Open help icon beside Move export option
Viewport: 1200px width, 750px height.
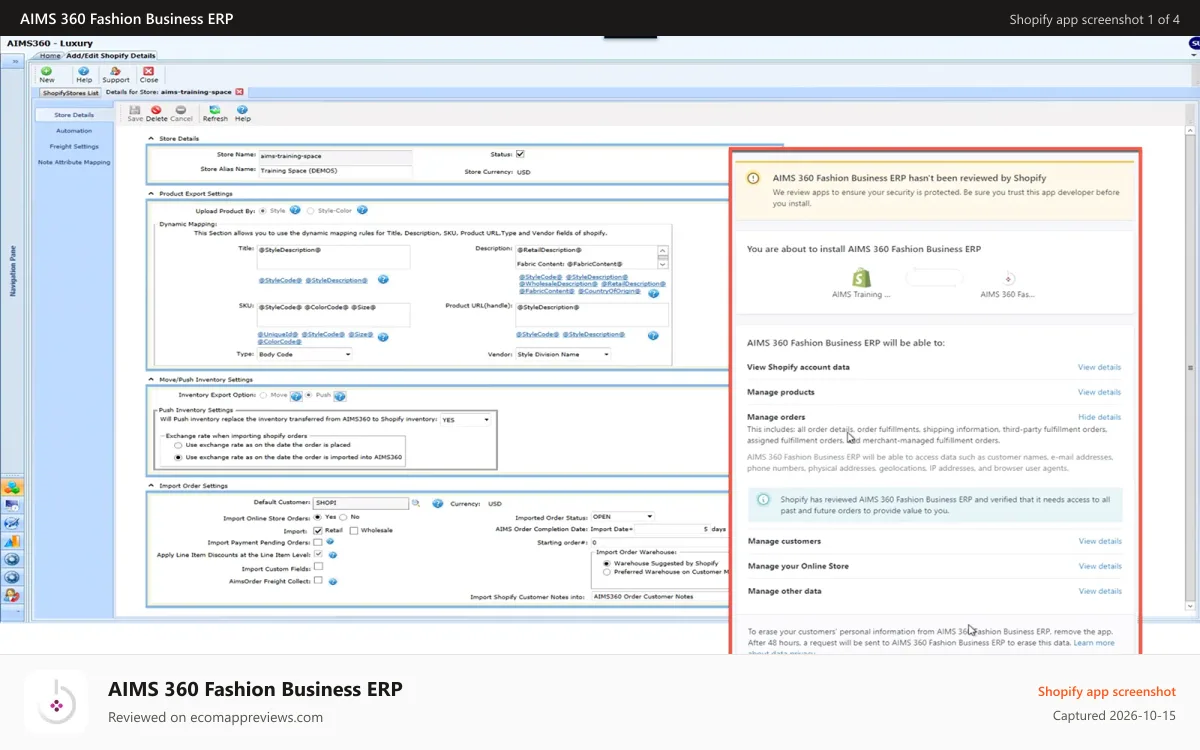point(297,396)
